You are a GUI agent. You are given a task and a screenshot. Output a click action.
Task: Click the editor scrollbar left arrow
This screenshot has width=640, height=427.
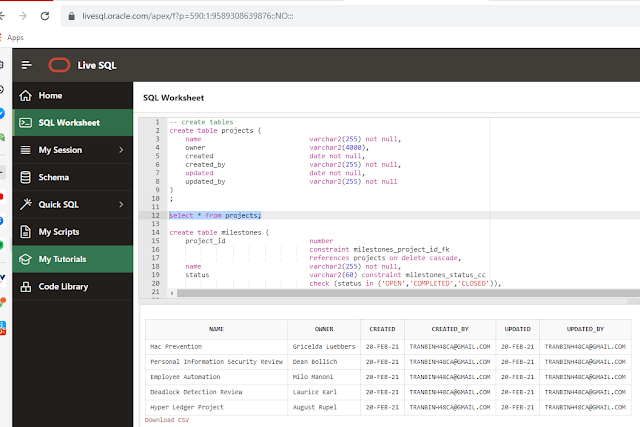point(172,293)
